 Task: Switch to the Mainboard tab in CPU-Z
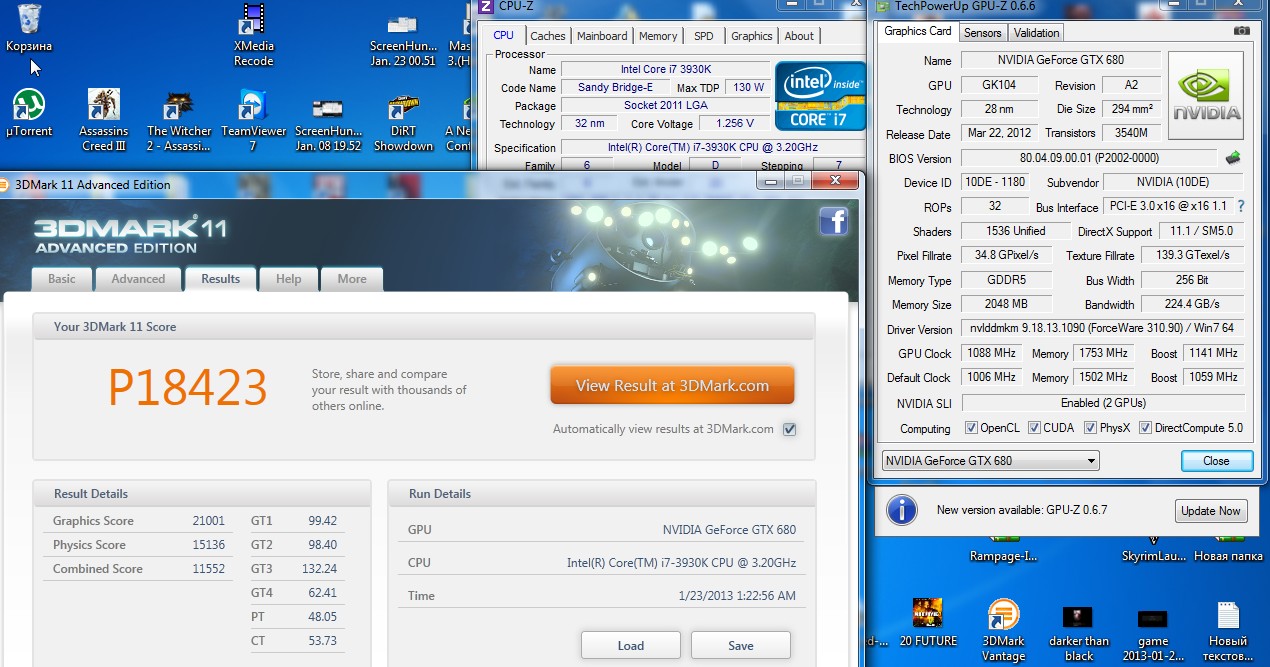coord(602,36)
